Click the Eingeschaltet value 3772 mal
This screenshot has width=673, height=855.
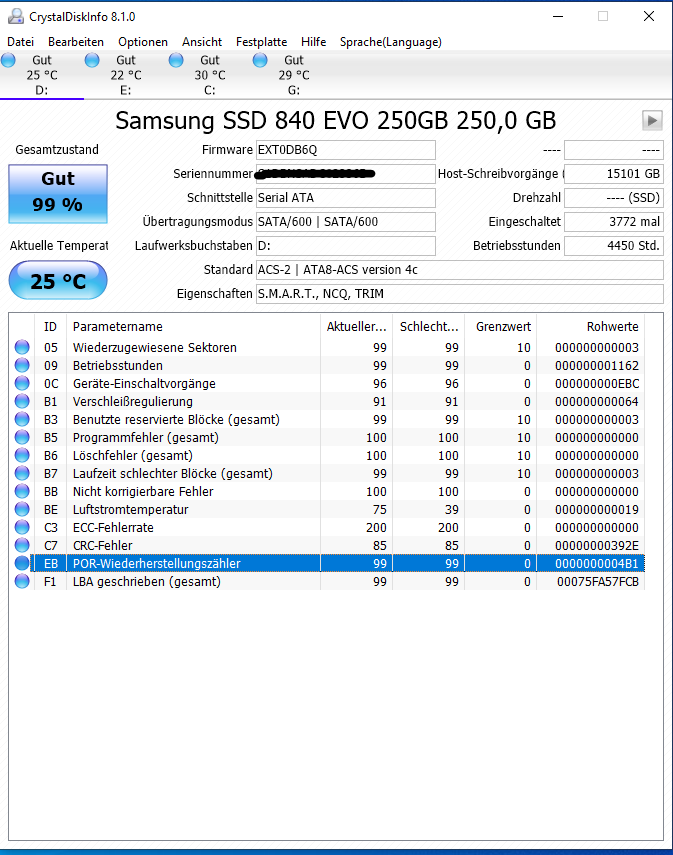point(614,222)
